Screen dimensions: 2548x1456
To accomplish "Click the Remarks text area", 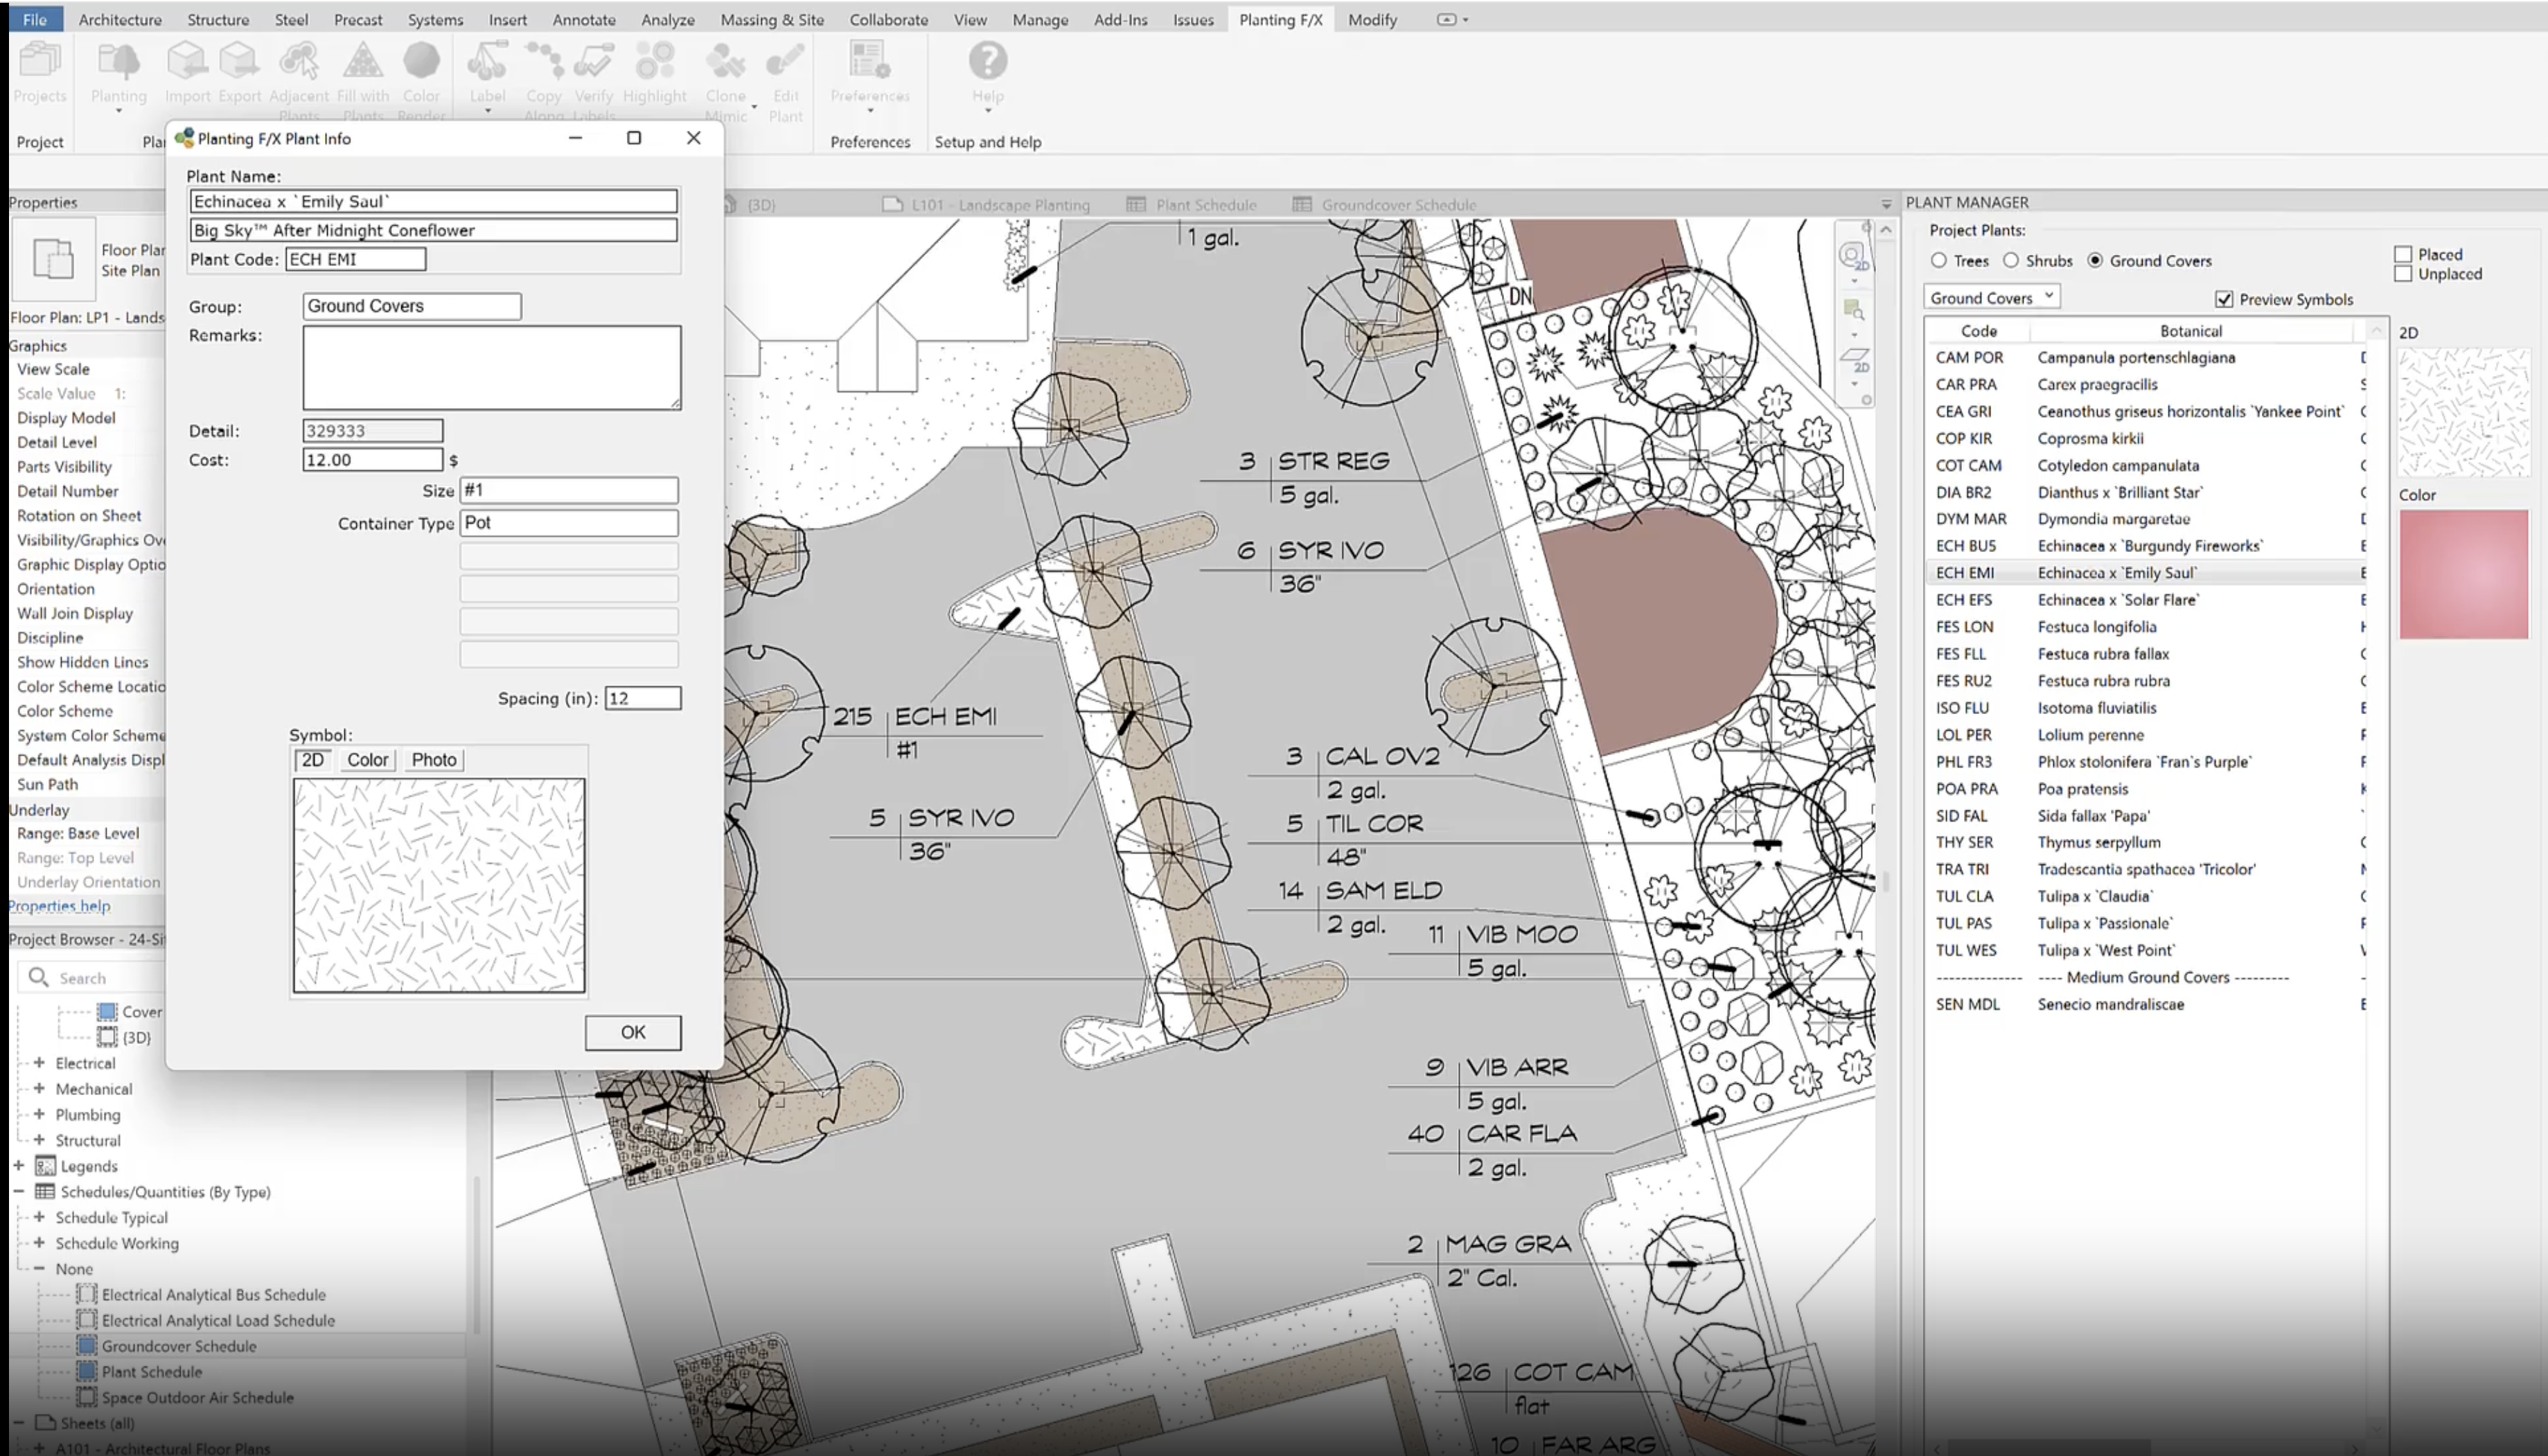I will [x=492, y=367].
